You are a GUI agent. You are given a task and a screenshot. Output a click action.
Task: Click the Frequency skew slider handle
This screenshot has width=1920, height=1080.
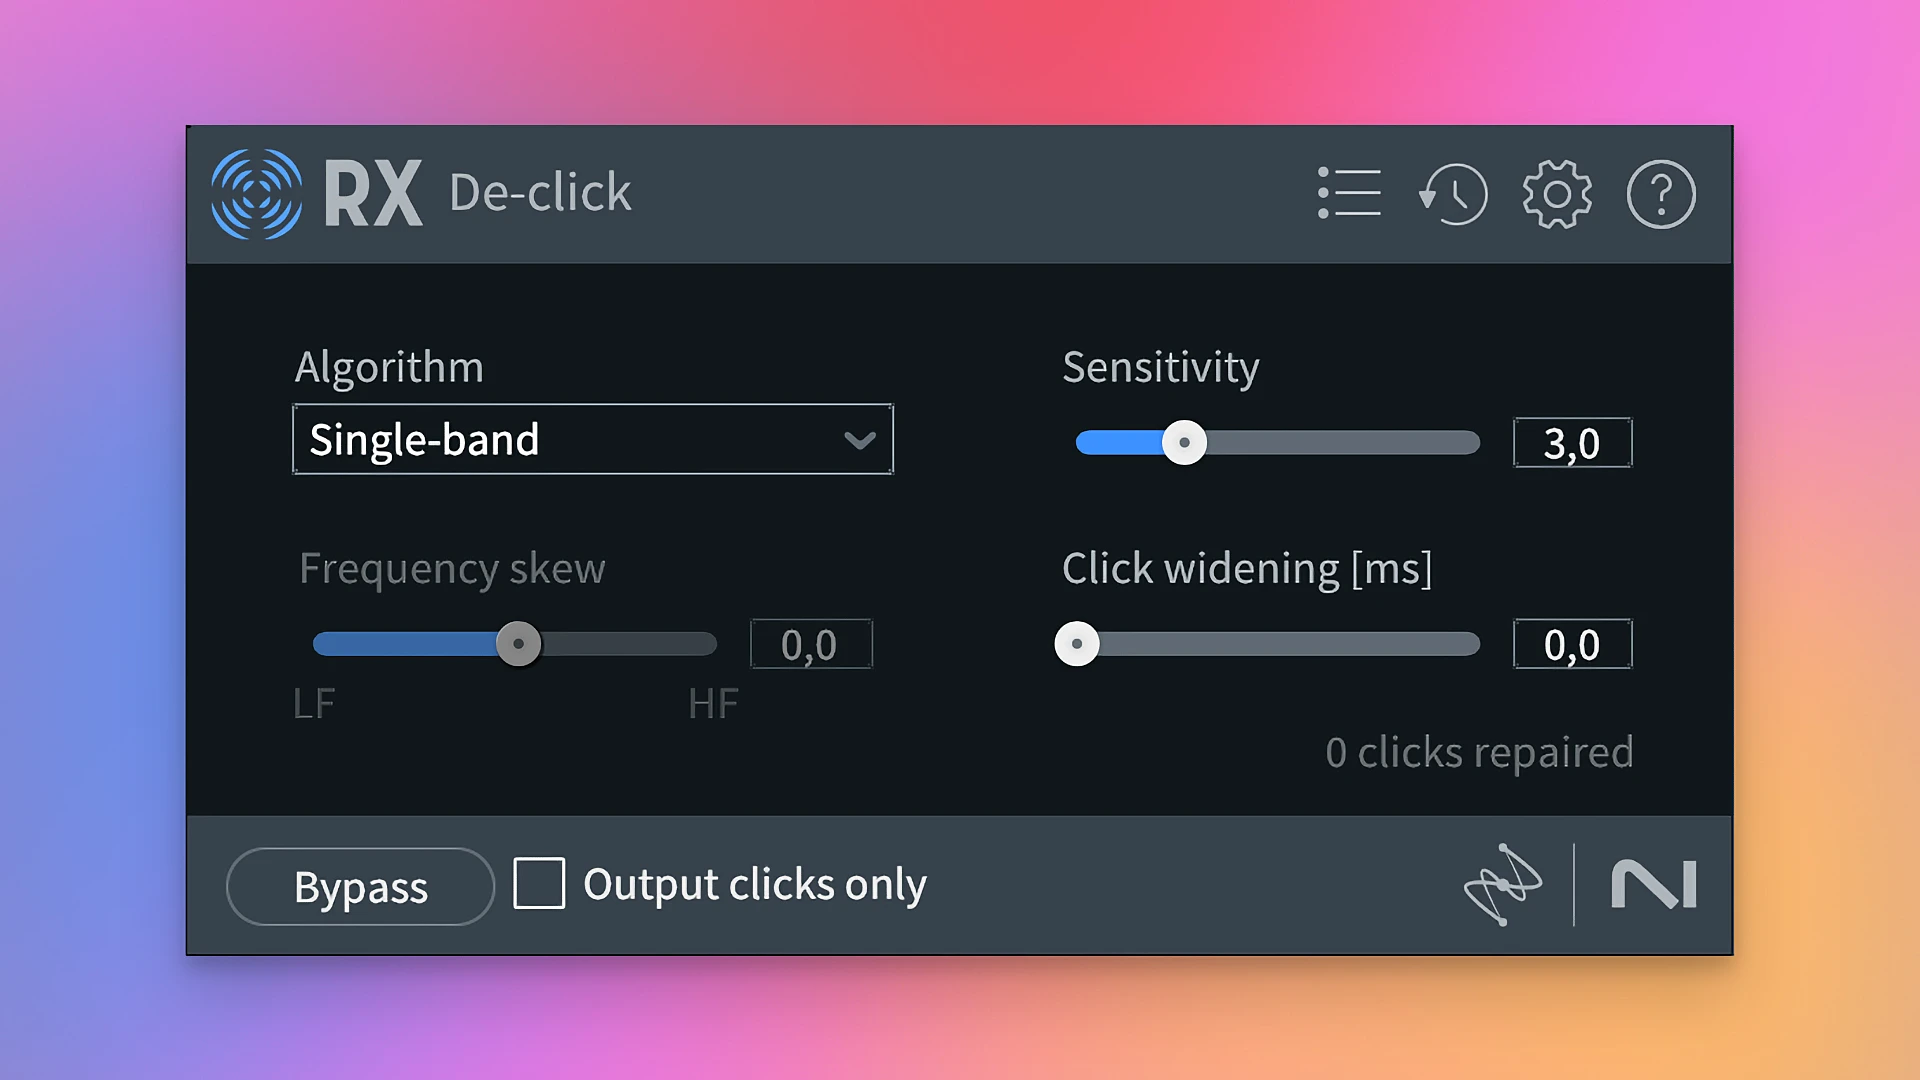tap(519, 644)
